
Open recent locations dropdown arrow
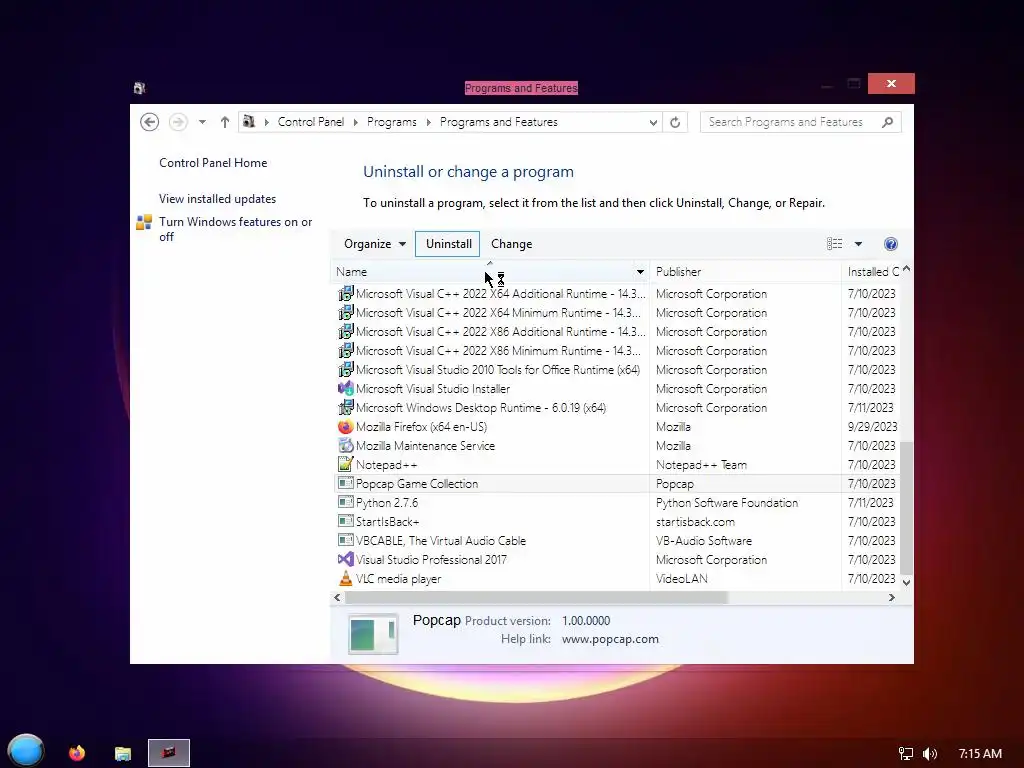pos(202,122)
